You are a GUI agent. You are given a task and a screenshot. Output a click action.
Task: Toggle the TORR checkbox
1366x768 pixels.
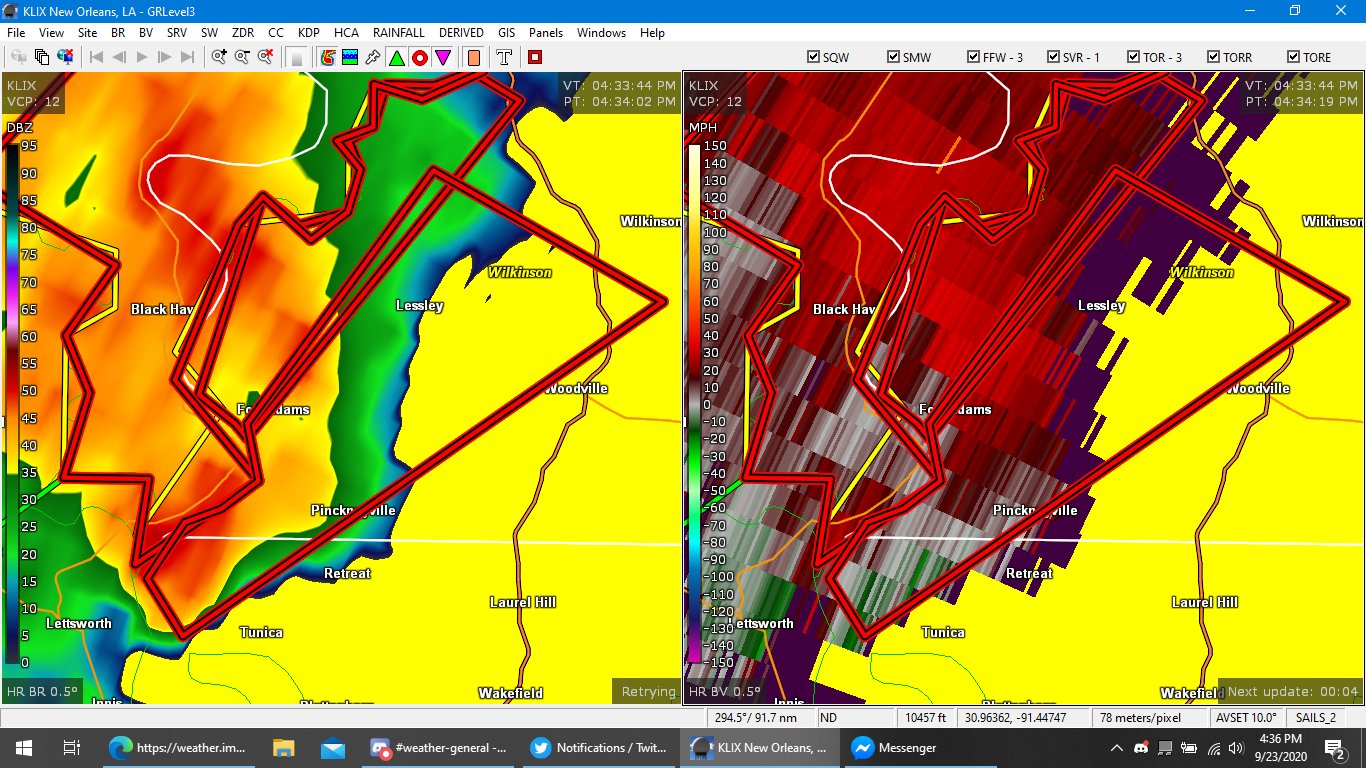[x=1213, y=57]
